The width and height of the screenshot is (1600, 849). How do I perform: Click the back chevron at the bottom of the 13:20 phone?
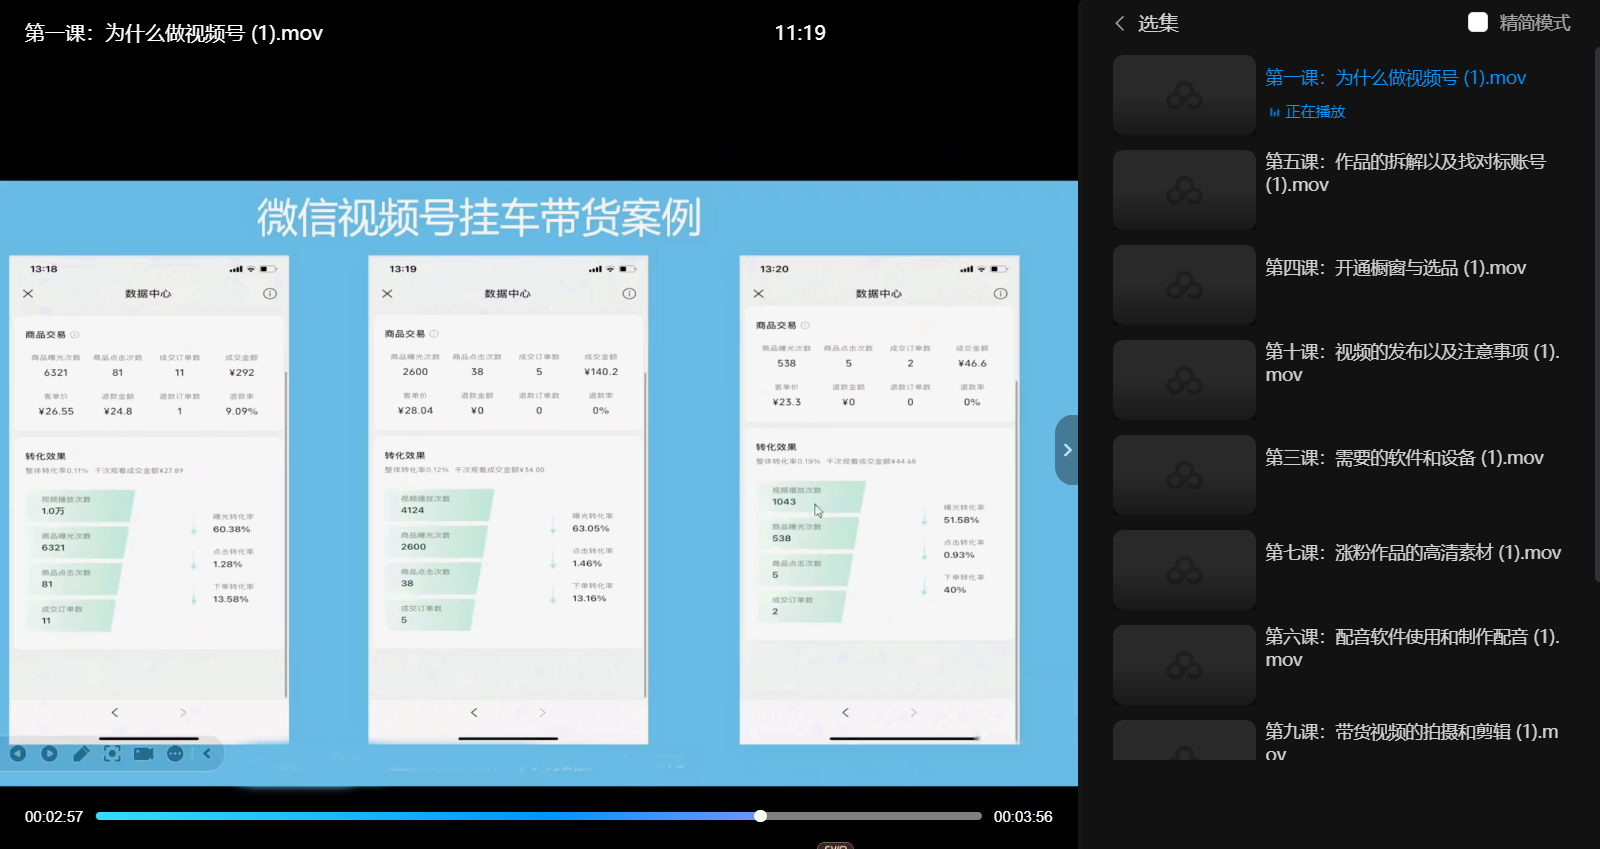(x=845, y=712)
